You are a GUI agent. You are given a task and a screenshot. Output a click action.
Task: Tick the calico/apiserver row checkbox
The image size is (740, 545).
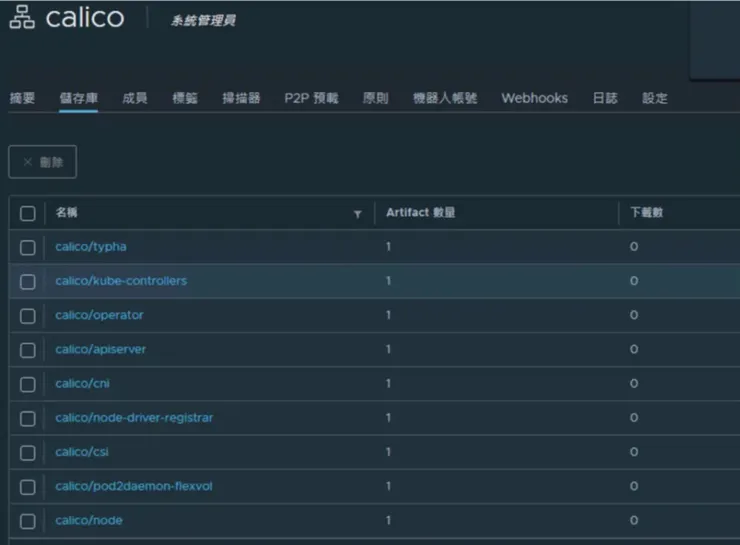tap(28, 350)
